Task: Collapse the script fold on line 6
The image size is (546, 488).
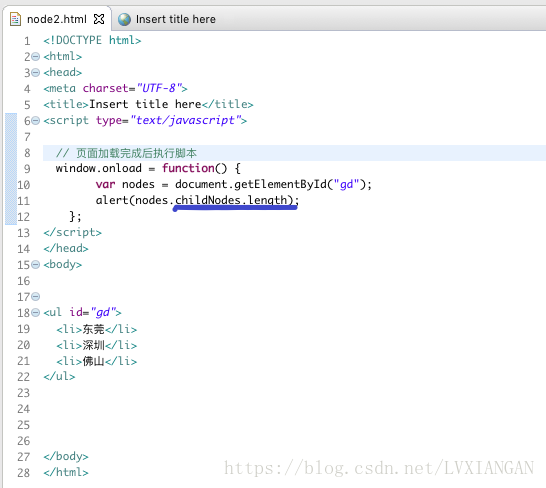Action: [x=36, y=121]
